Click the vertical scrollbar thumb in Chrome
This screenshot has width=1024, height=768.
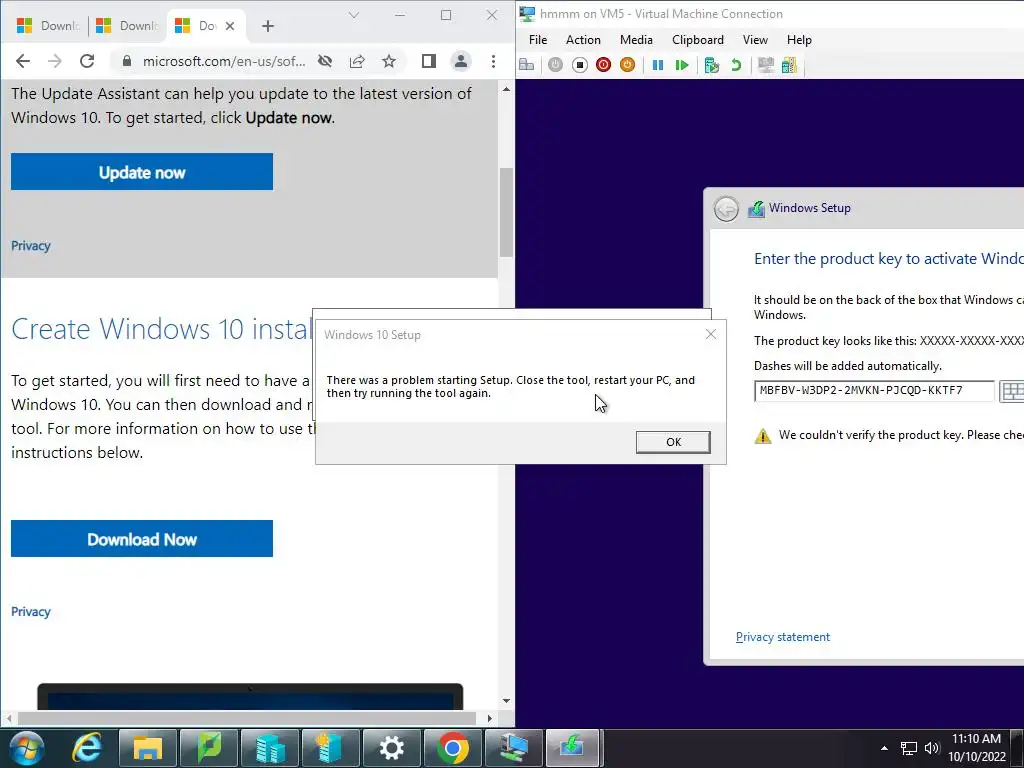[506, 212]
